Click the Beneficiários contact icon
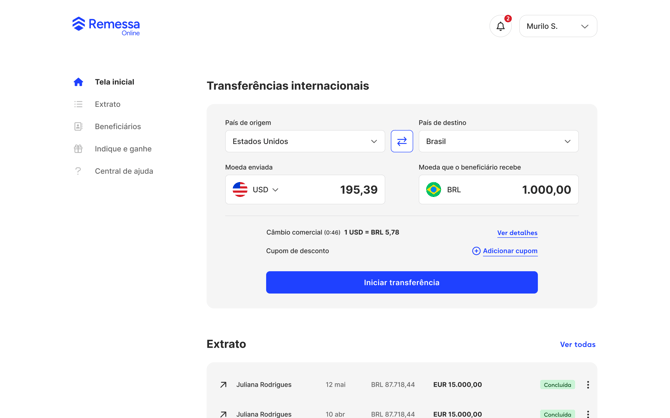Screen dimensions: 670x418 pyautogui.click(x=78, y=127)
